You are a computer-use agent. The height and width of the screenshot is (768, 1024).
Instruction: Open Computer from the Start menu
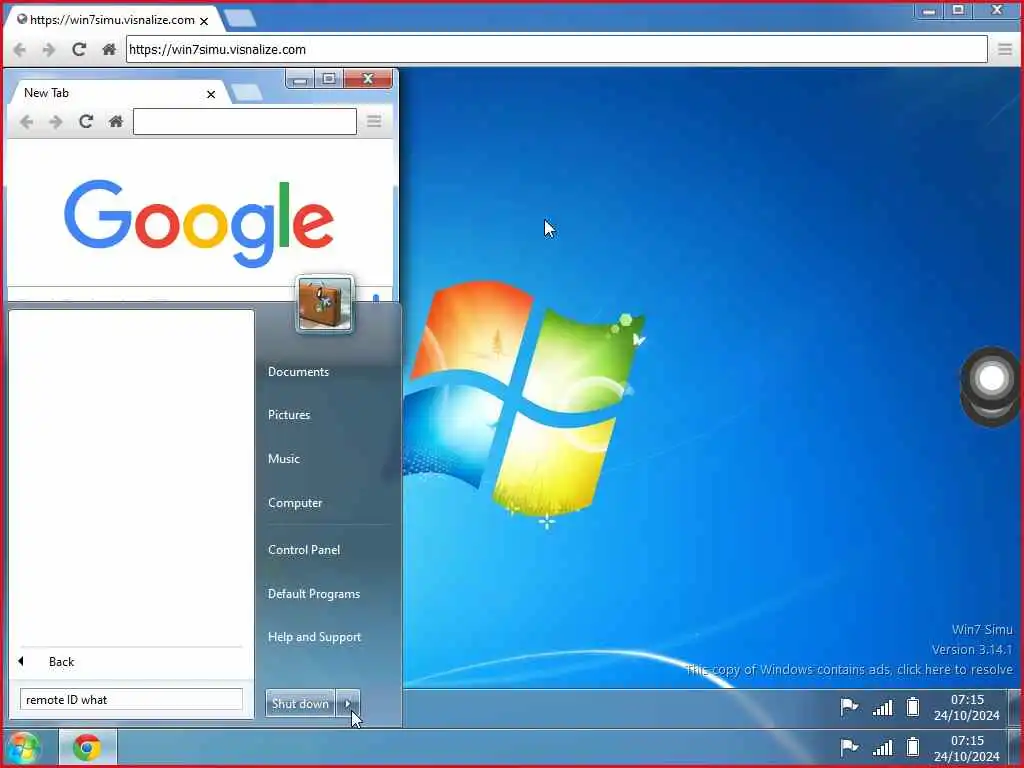pyautogui.click(x=295, y=503)
